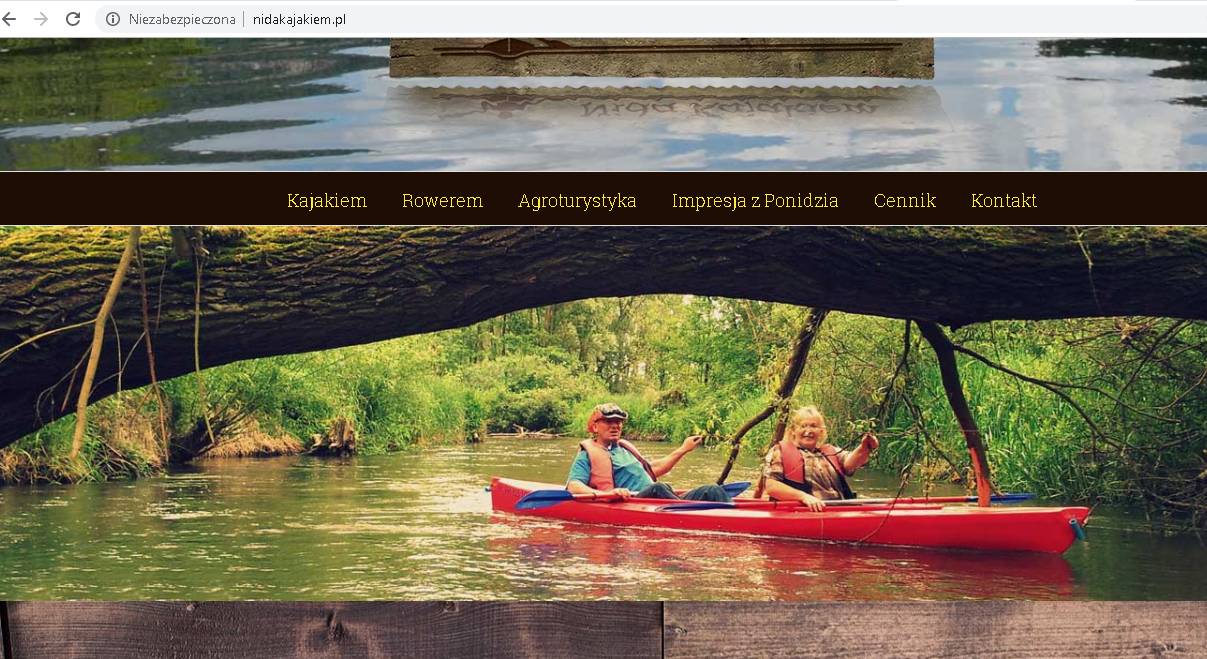Open site info via the circled i icon

point(113,19)
